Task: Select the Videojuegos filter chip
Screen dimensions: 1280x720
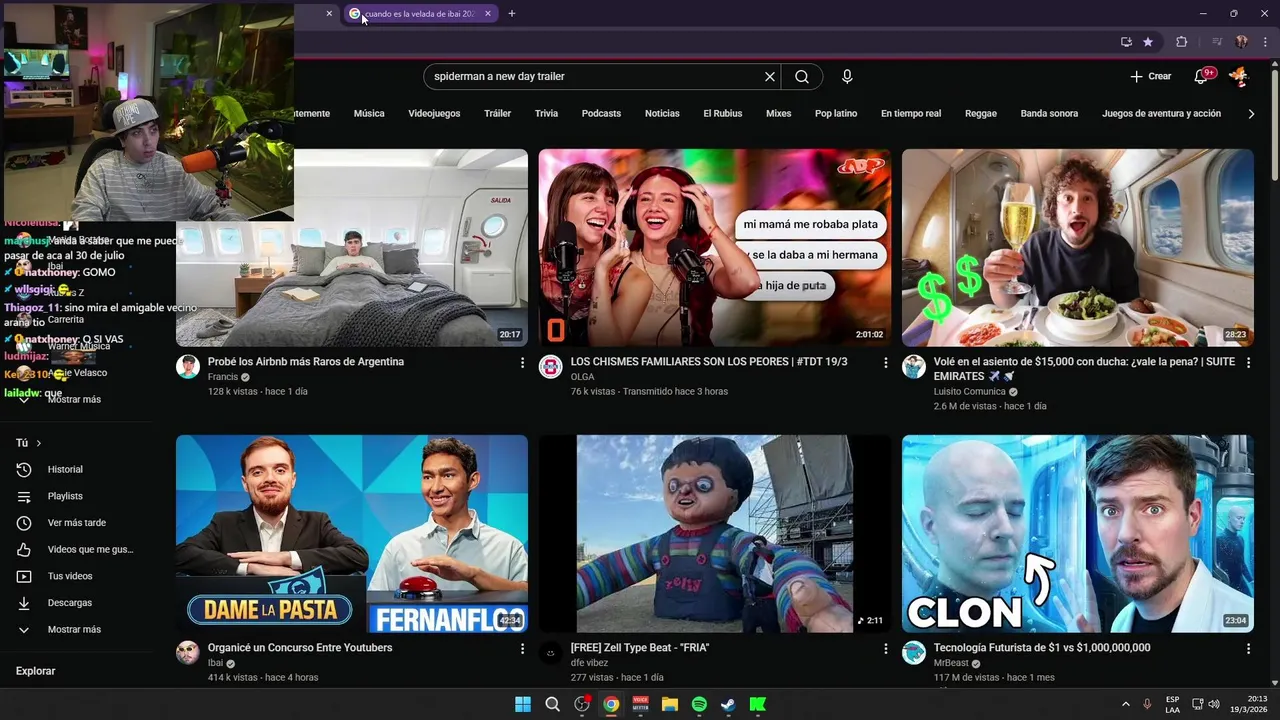Action: tap(434, 114)
